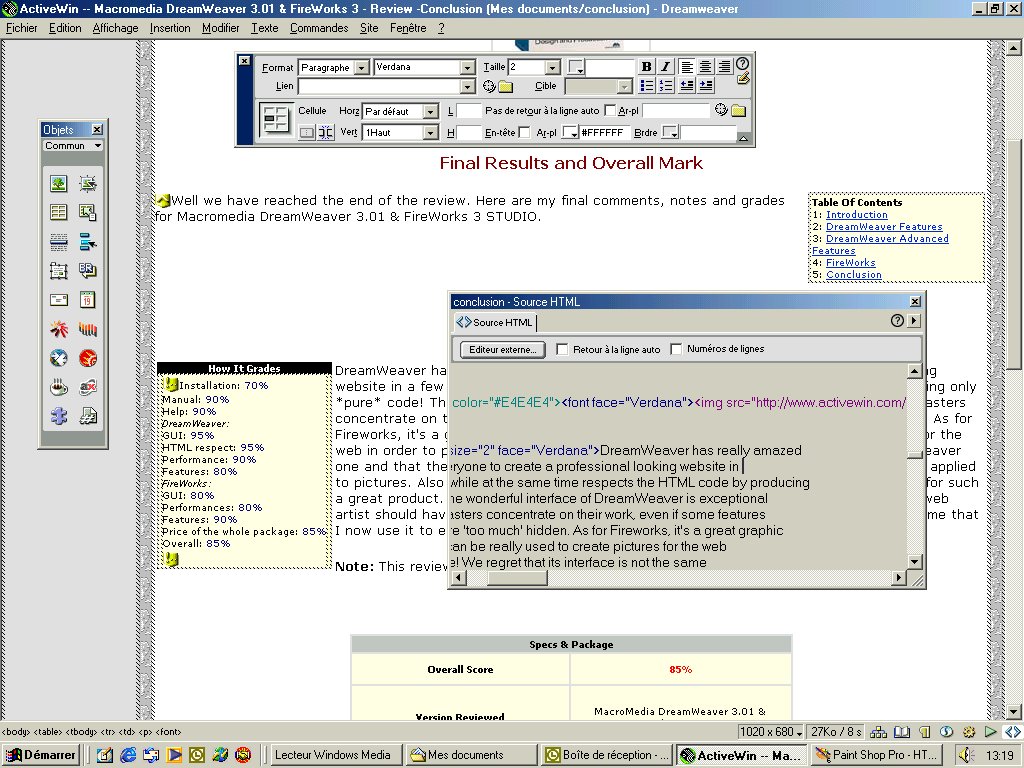Follow the DreamWeaver Features link
Screen dimensions: 1024x768
click(x=884, y=227)
